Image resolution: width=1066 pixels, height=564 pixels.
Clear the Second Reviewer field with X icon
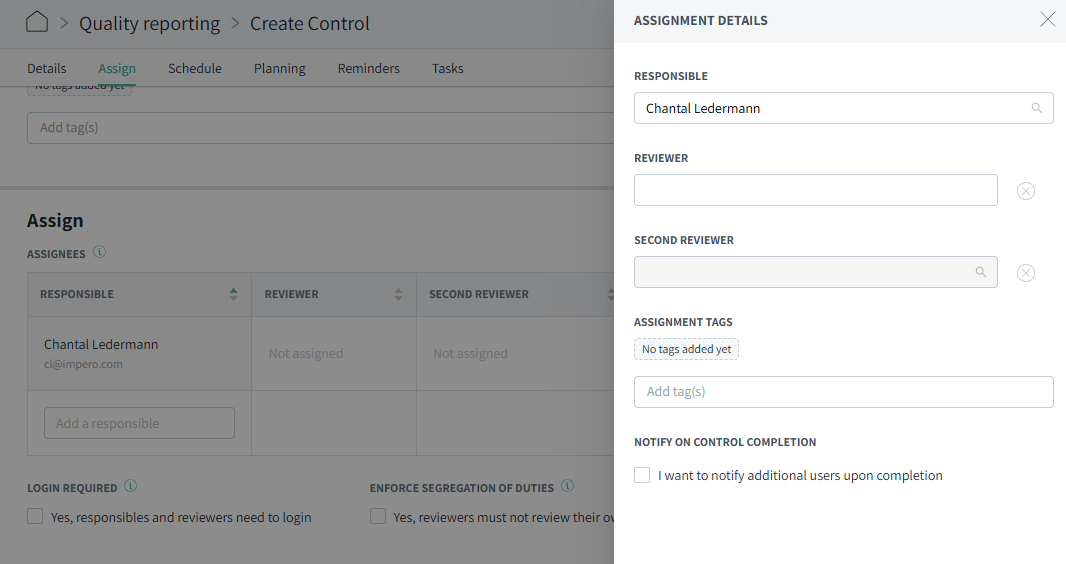pos(1025,273)
